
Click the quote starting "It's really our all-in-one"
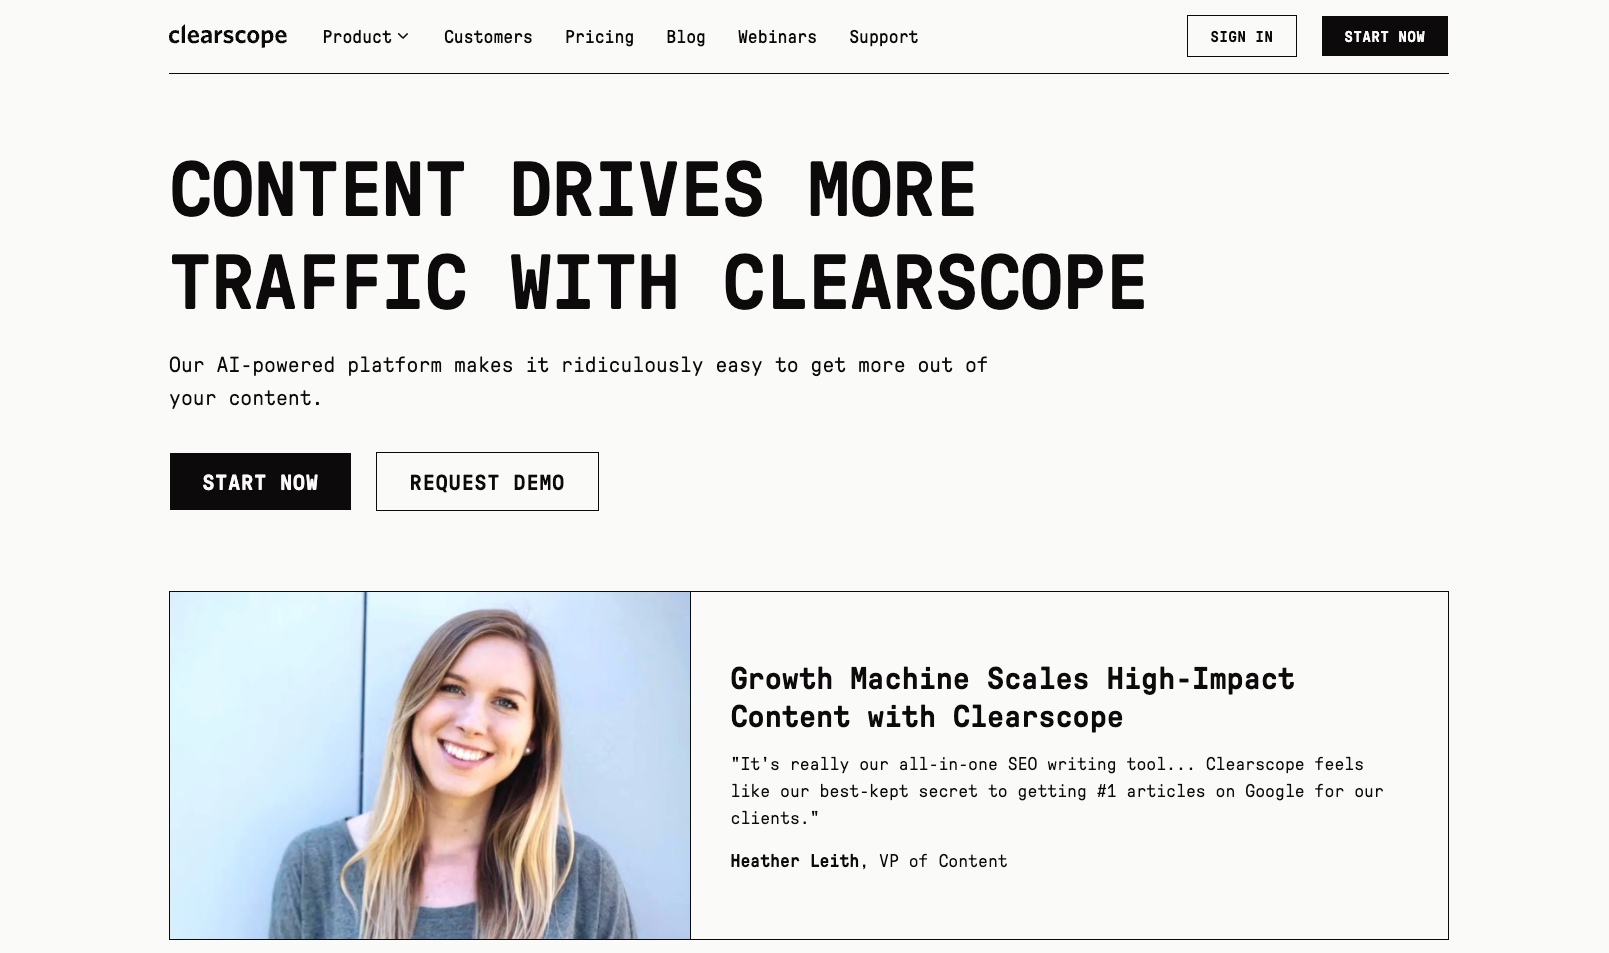point(1057,791)
